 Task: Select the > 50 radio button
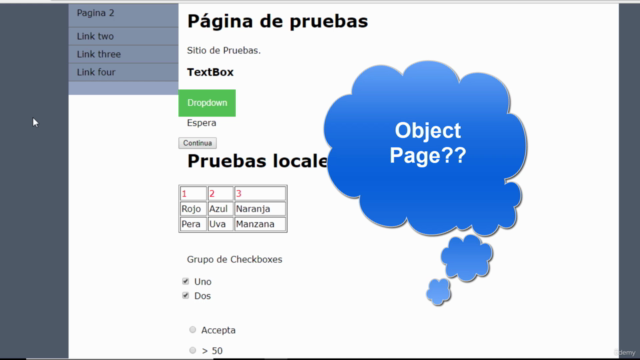point(193,350)
